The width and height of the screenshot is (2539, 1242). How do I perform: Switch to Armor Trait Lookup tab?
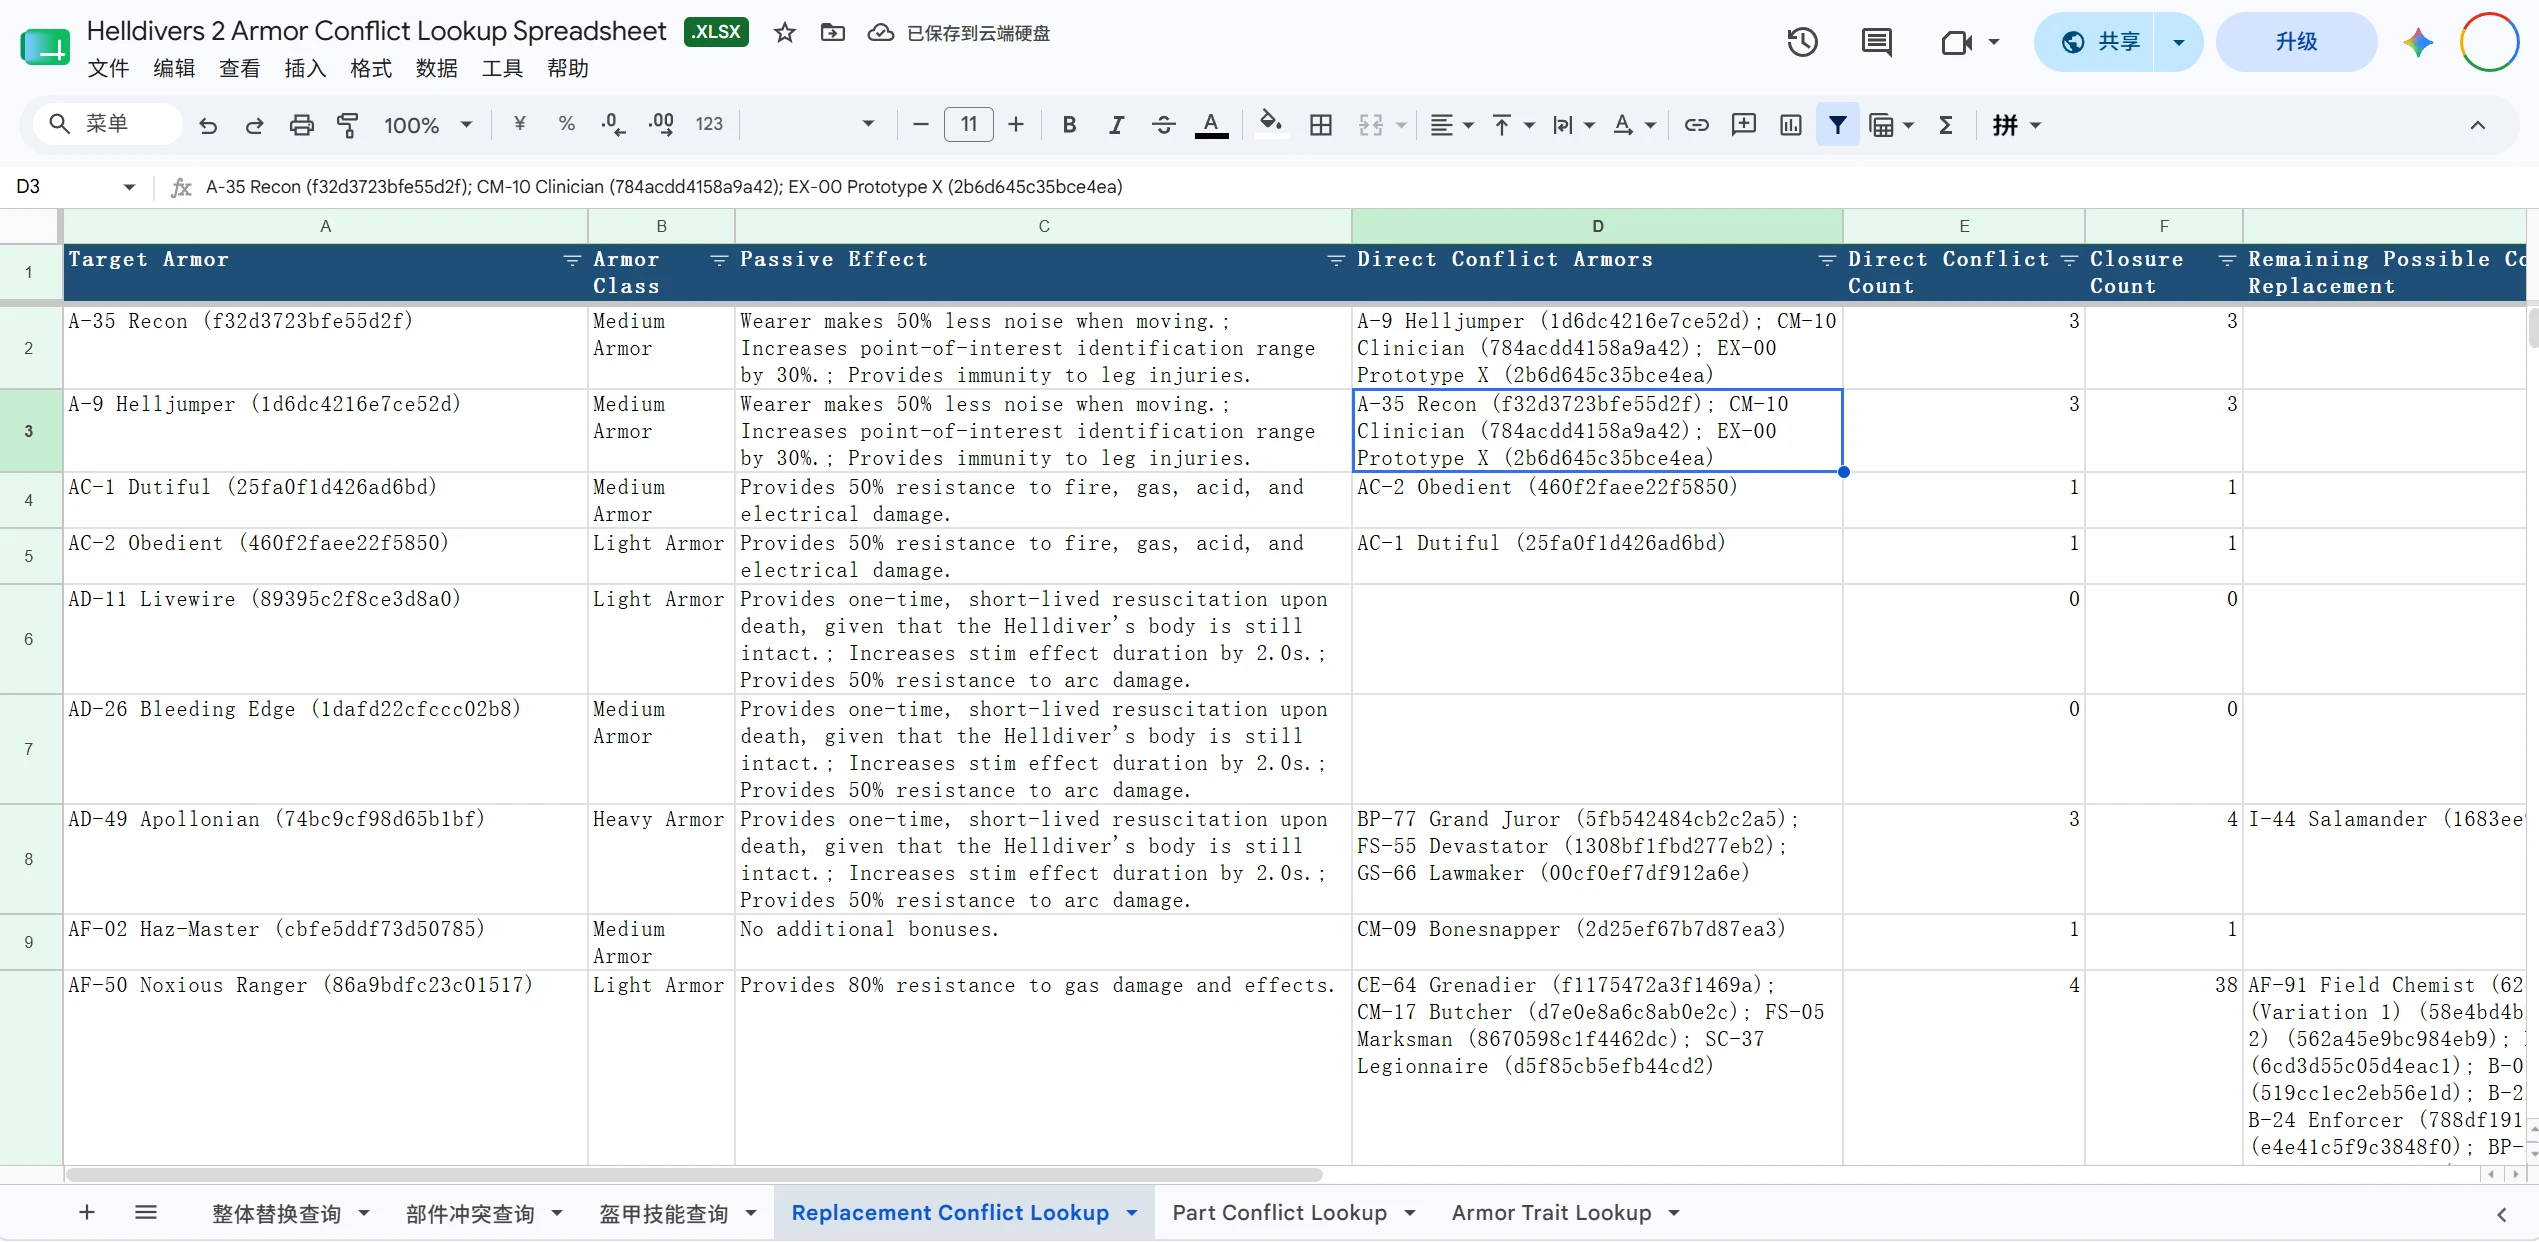1551,1213
